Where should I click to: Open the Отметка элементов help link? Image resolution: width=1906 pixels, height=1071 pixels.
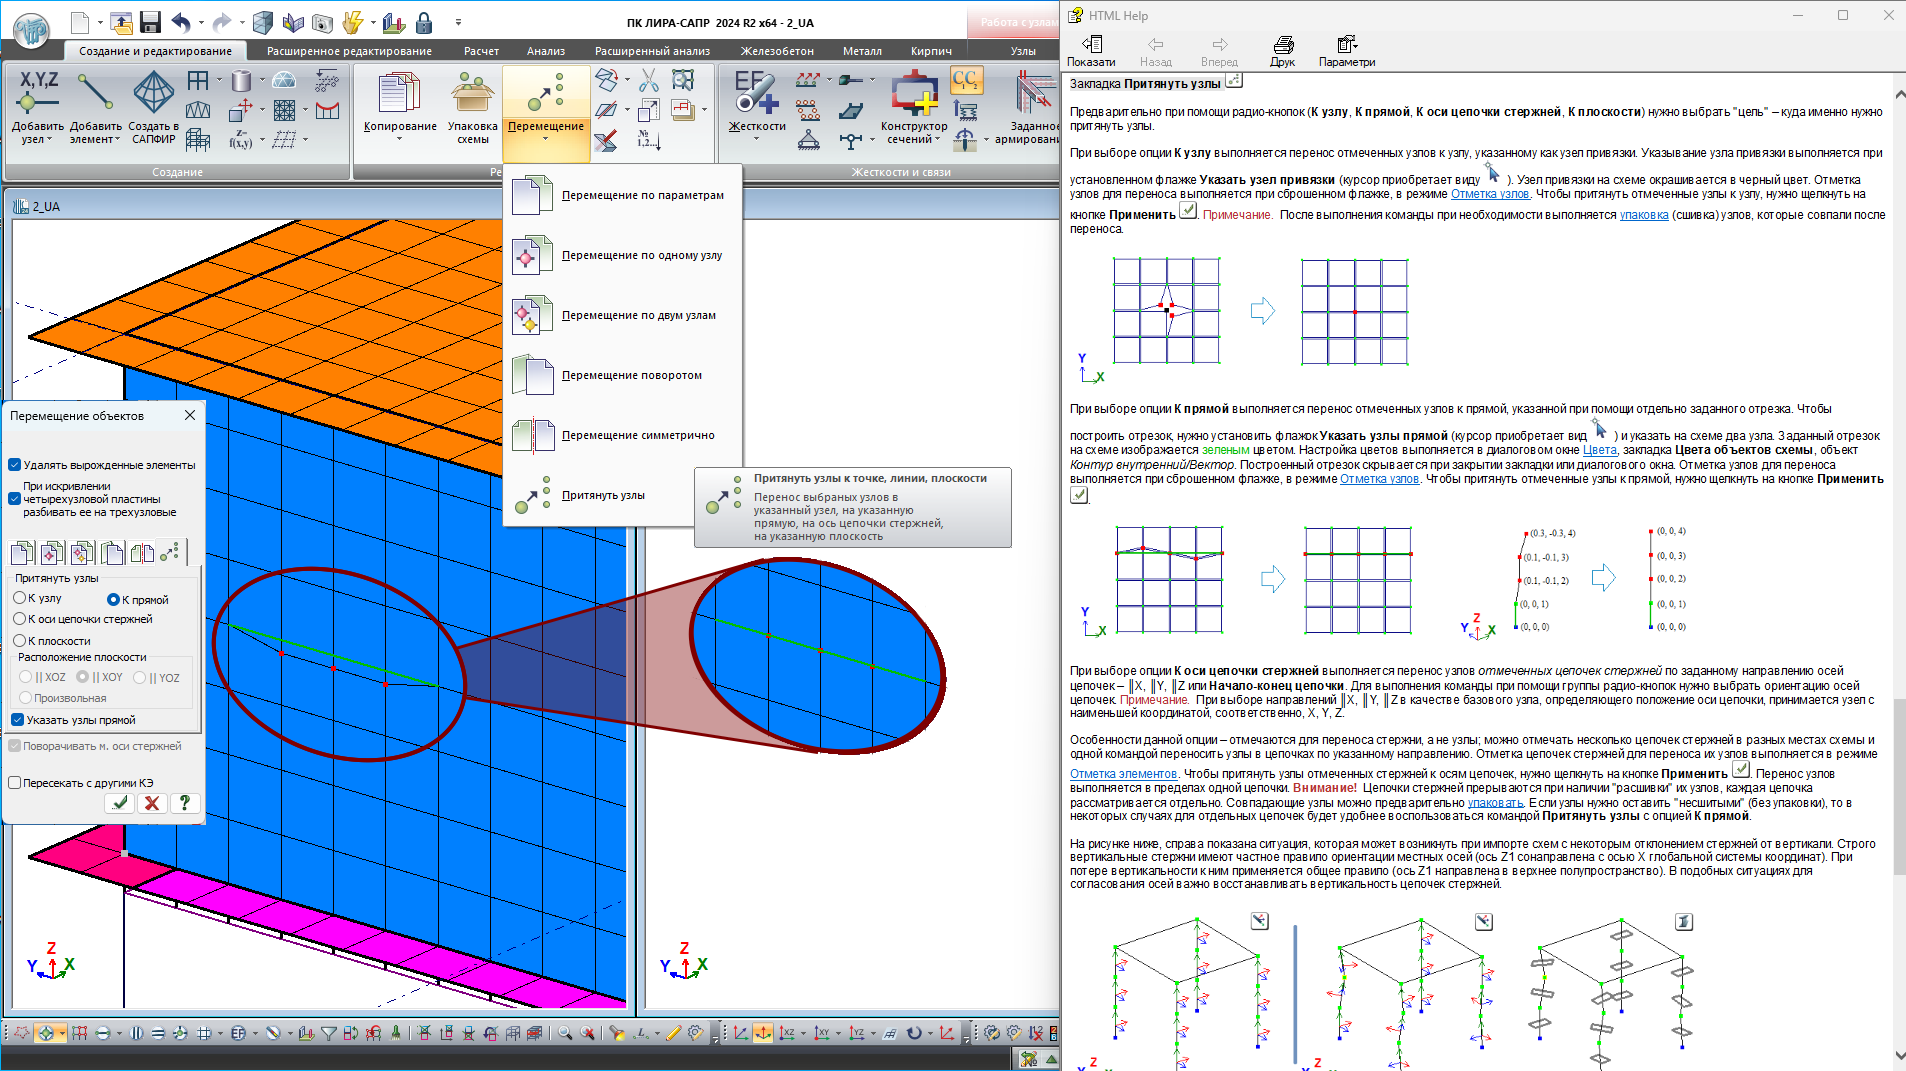(1123, 774)
